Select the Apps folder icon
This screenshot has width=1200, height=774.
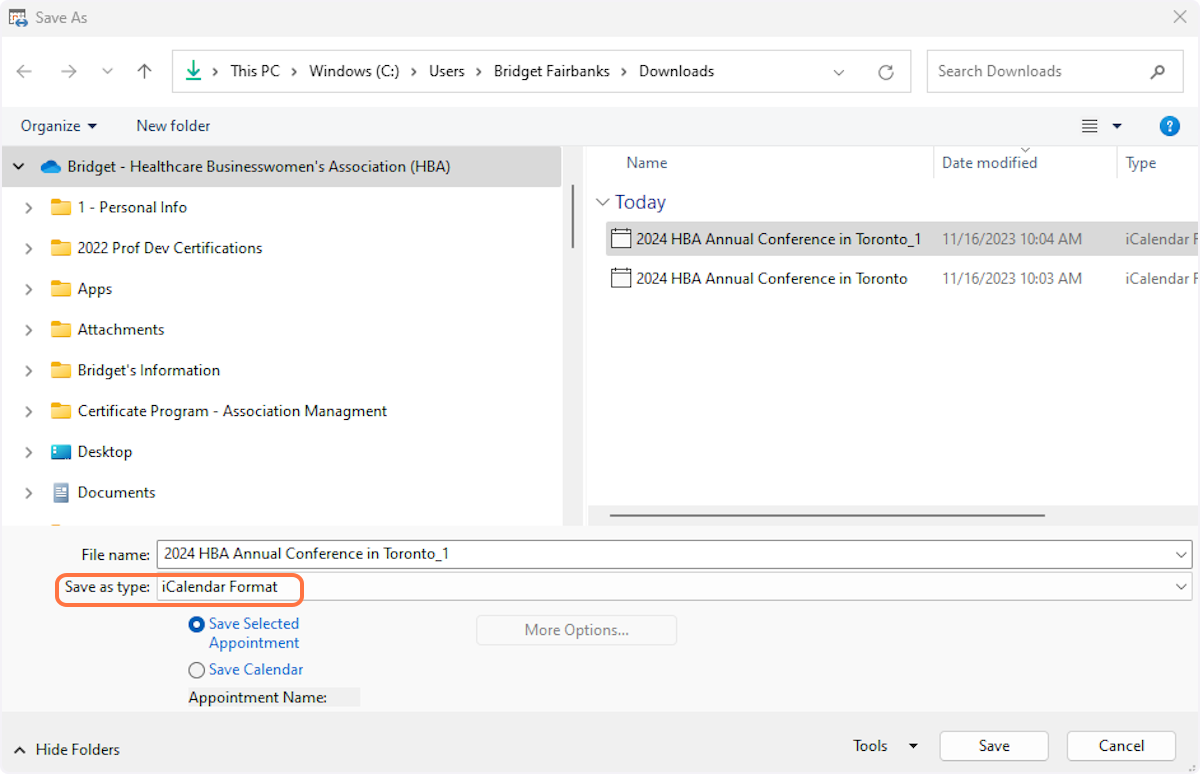tap(61, 289)
